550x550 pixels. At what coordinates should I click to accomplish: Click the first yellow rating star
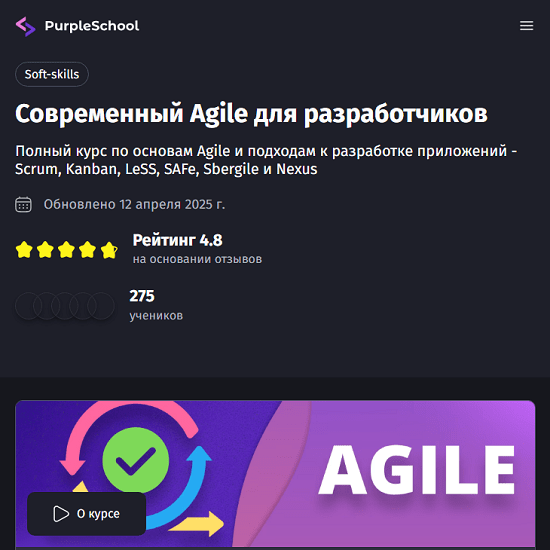coord(24,250)
